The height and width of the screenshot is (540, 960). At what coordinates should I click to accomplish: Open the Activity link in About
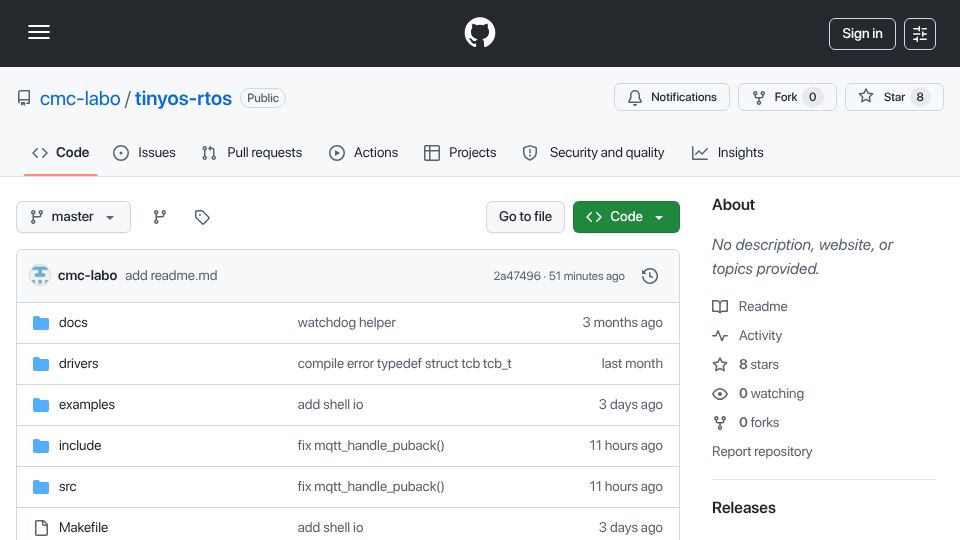click(x=748, y=336)
